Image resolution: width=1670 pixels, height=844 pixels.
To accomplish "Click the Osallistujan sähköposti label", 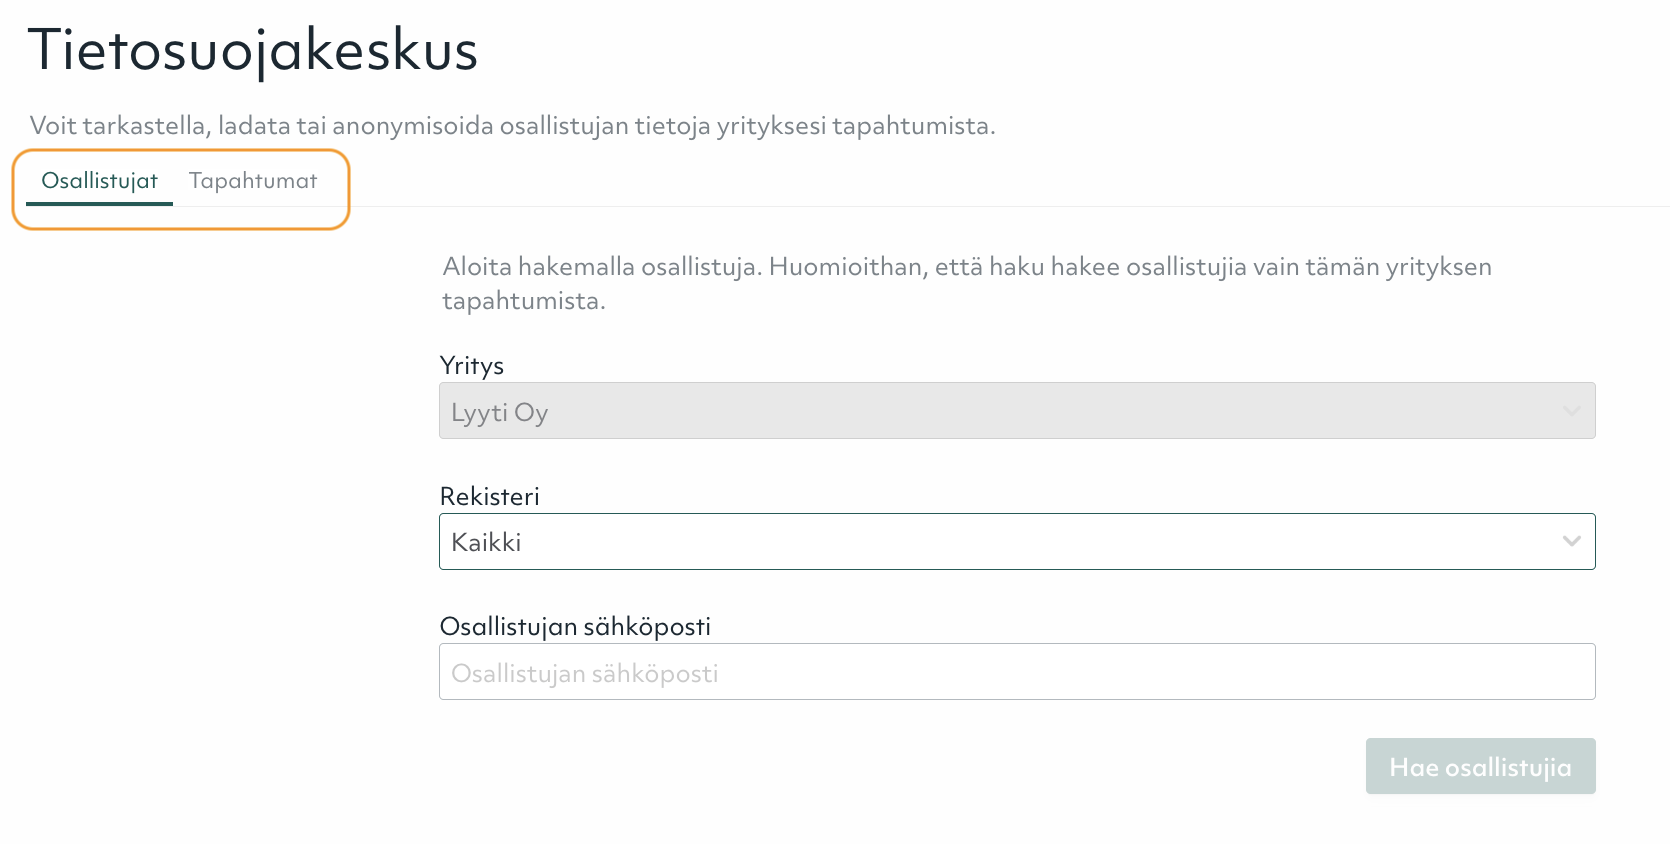I will 575,627.
